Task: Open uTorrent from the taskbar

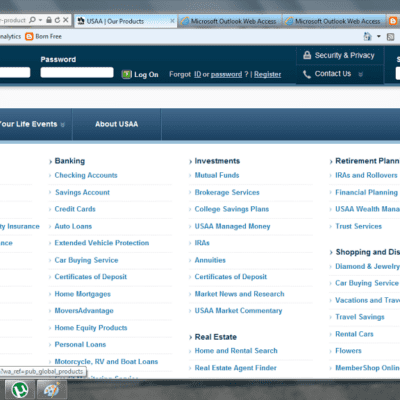Action: click(x=19, y=389)
